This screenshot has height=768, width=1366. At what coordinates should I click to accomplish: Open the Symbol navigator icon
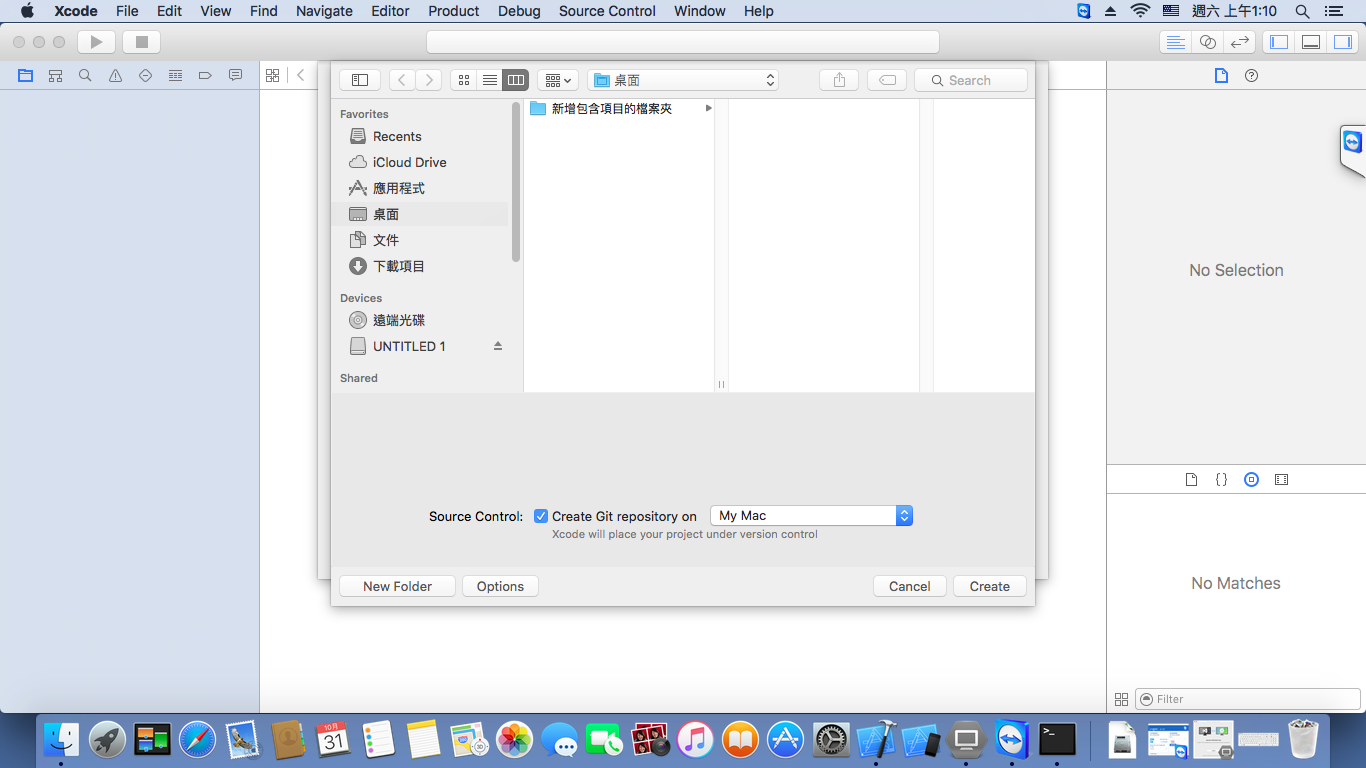coord(55,75)
